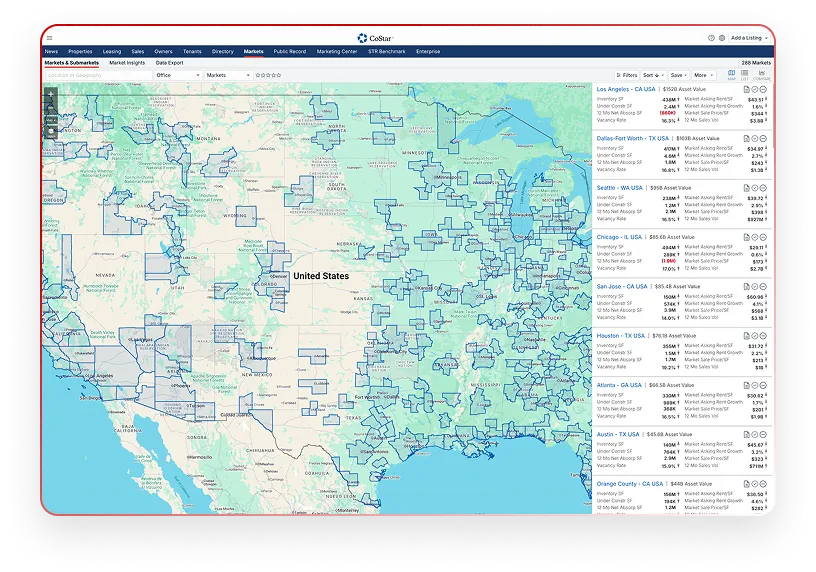Open report document icon for Orange County
Screen dimensions: 816x572
[x=746, y=484]
